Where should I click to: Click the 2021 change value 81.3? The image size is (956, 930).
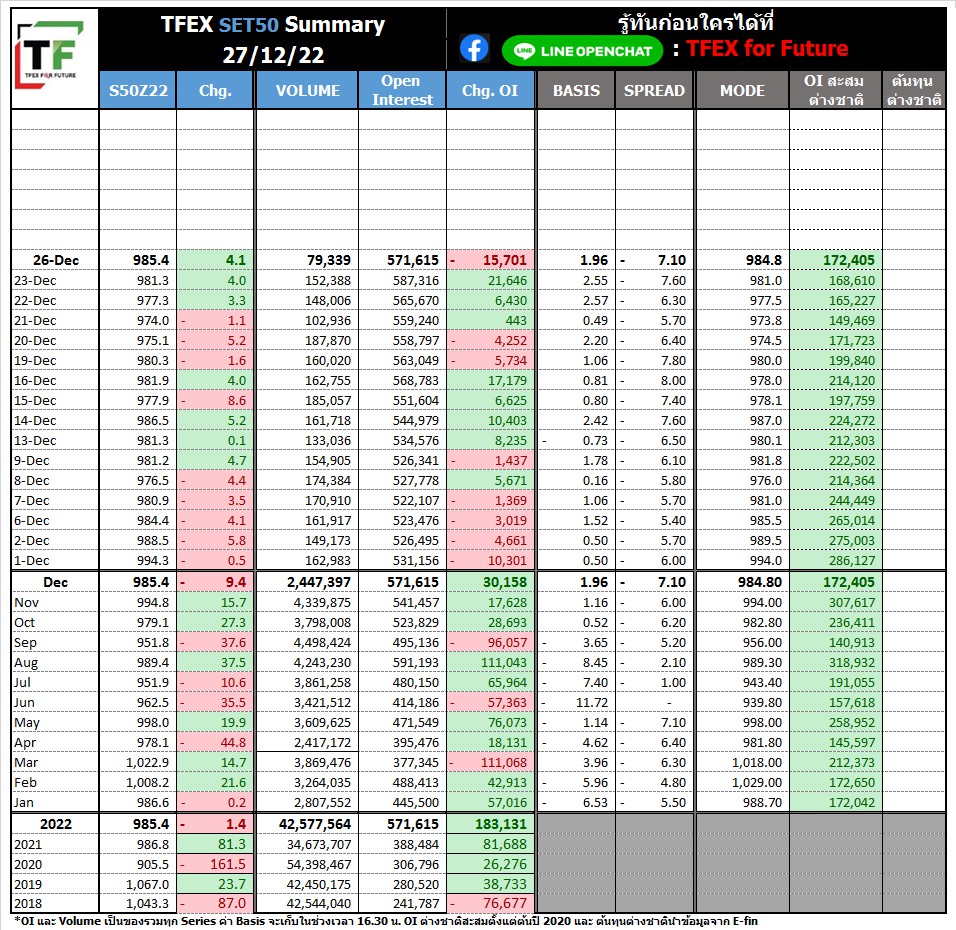pos(232,845)
